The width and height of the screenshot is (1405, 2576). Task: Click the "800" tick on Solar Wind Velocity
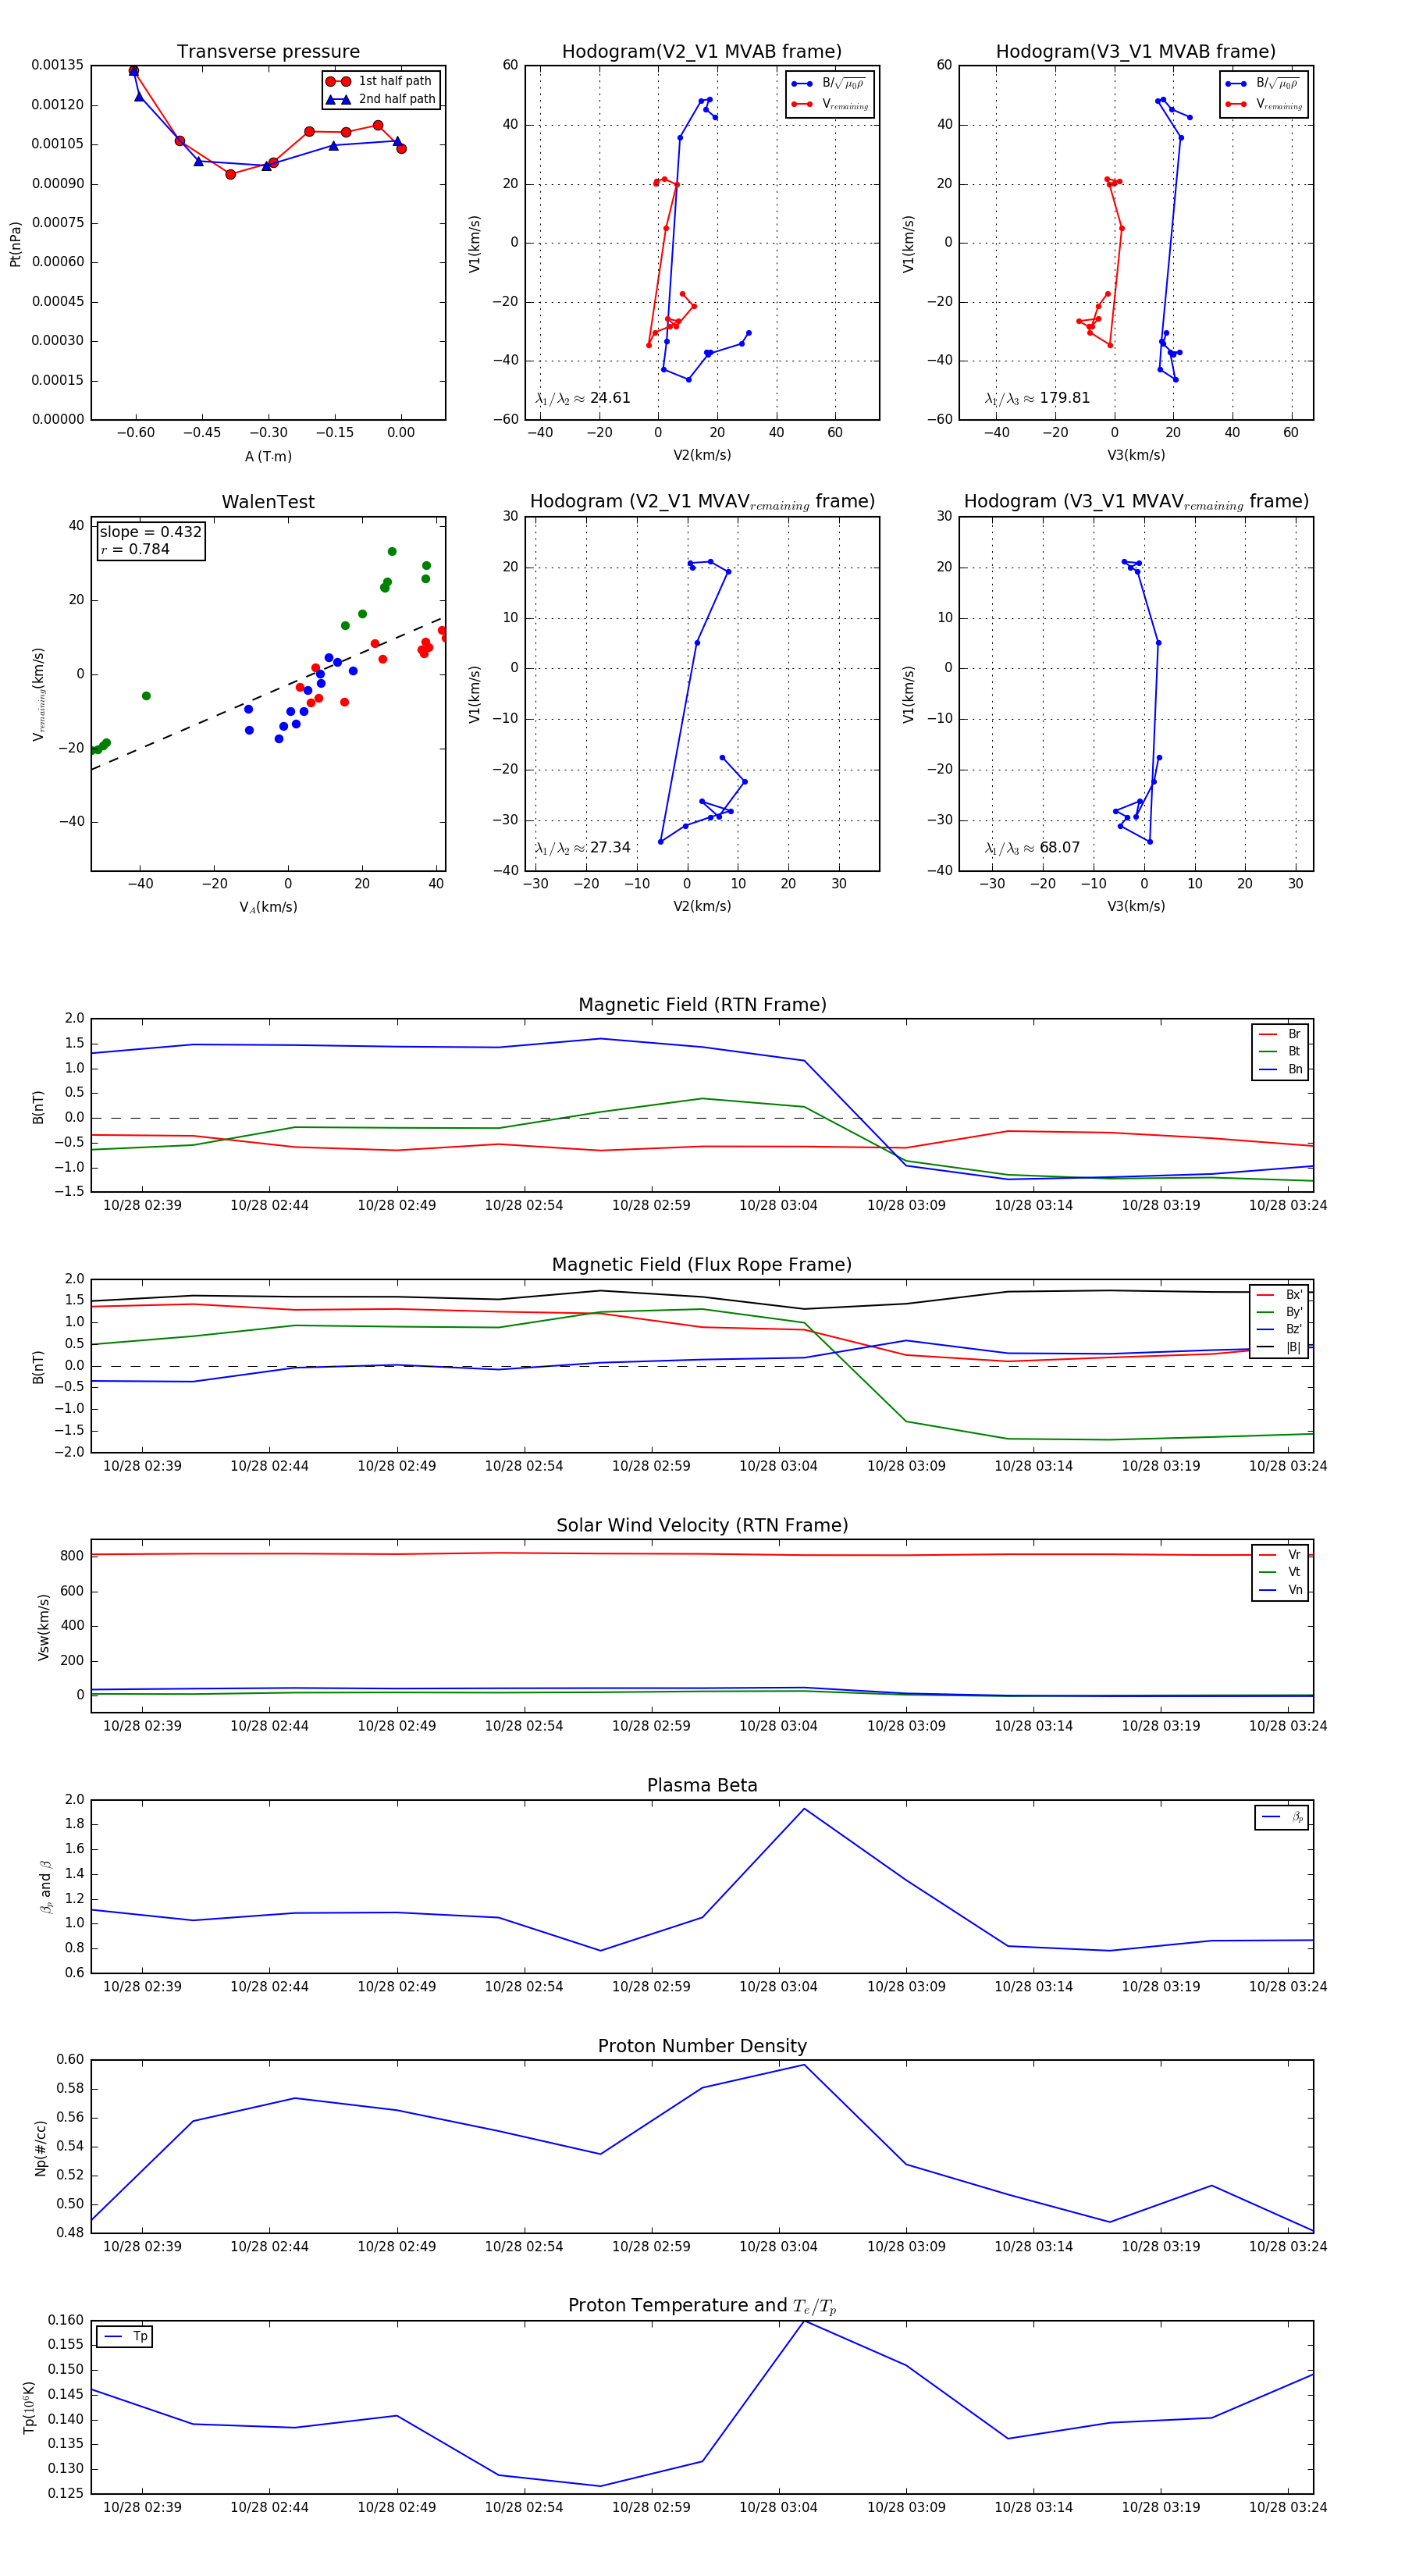pyautogui.click(x=72, y=1556)
